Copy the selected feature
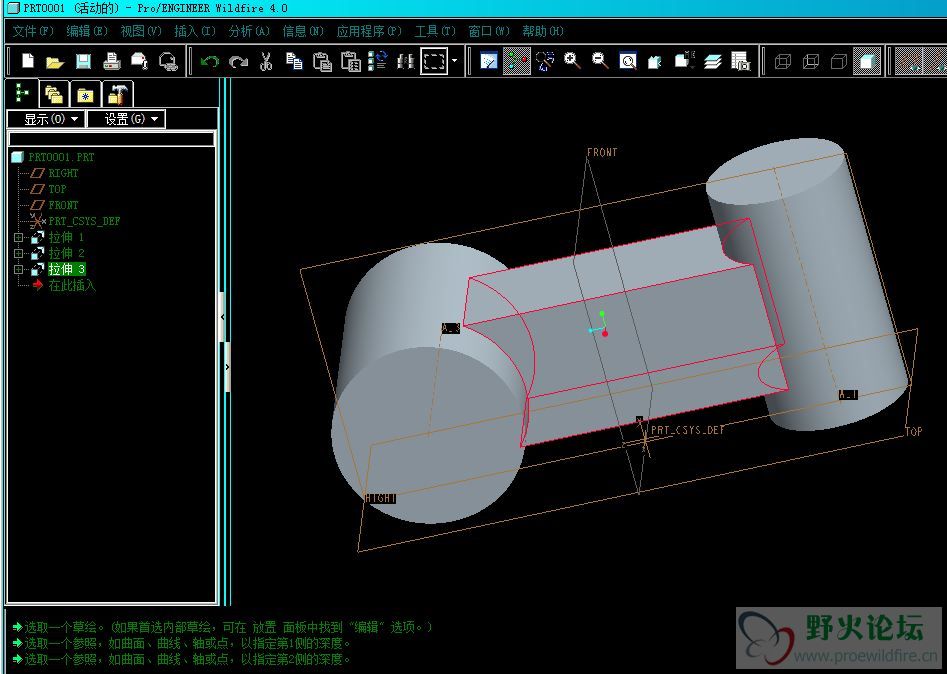The width and height of the screenshot is (947, 674). tap(294, 61)
